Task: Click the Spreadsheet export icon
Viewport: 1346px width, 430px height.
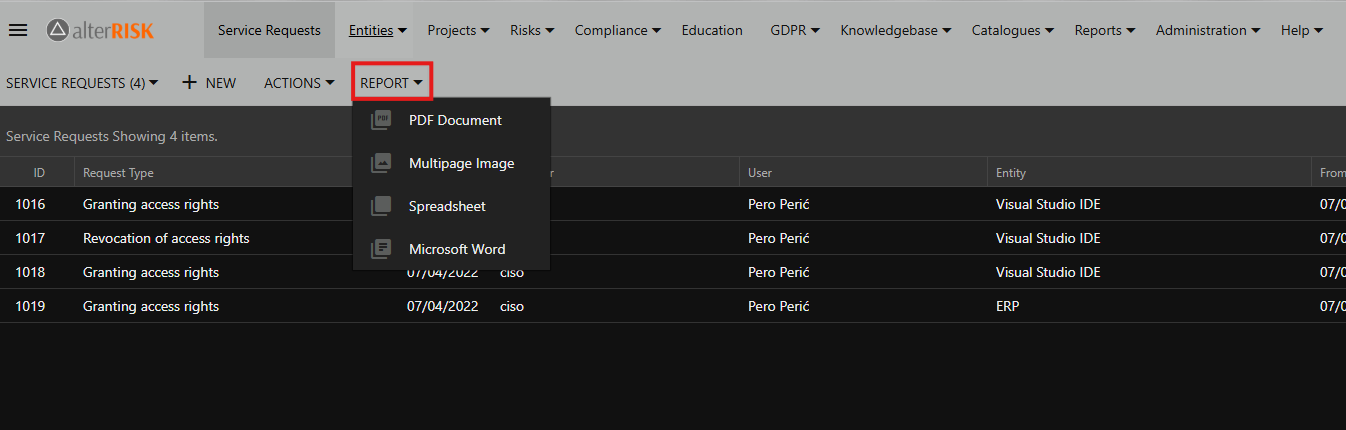Action: coord(380,206)
